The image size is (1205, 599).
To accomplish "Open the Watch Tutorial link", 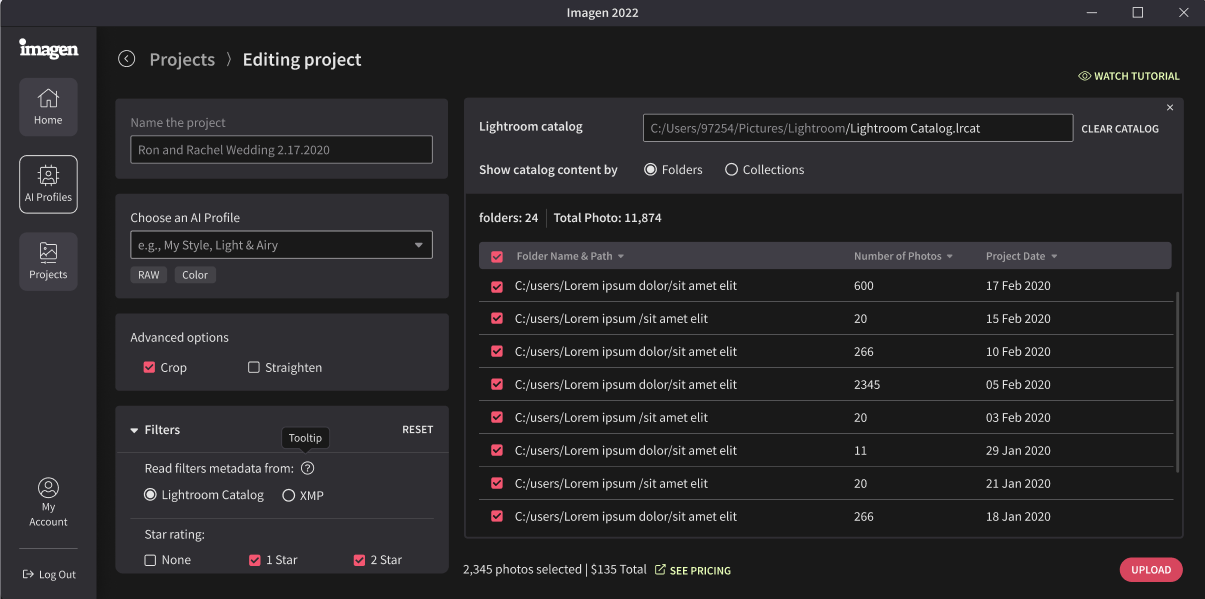I will point(1129,76).
